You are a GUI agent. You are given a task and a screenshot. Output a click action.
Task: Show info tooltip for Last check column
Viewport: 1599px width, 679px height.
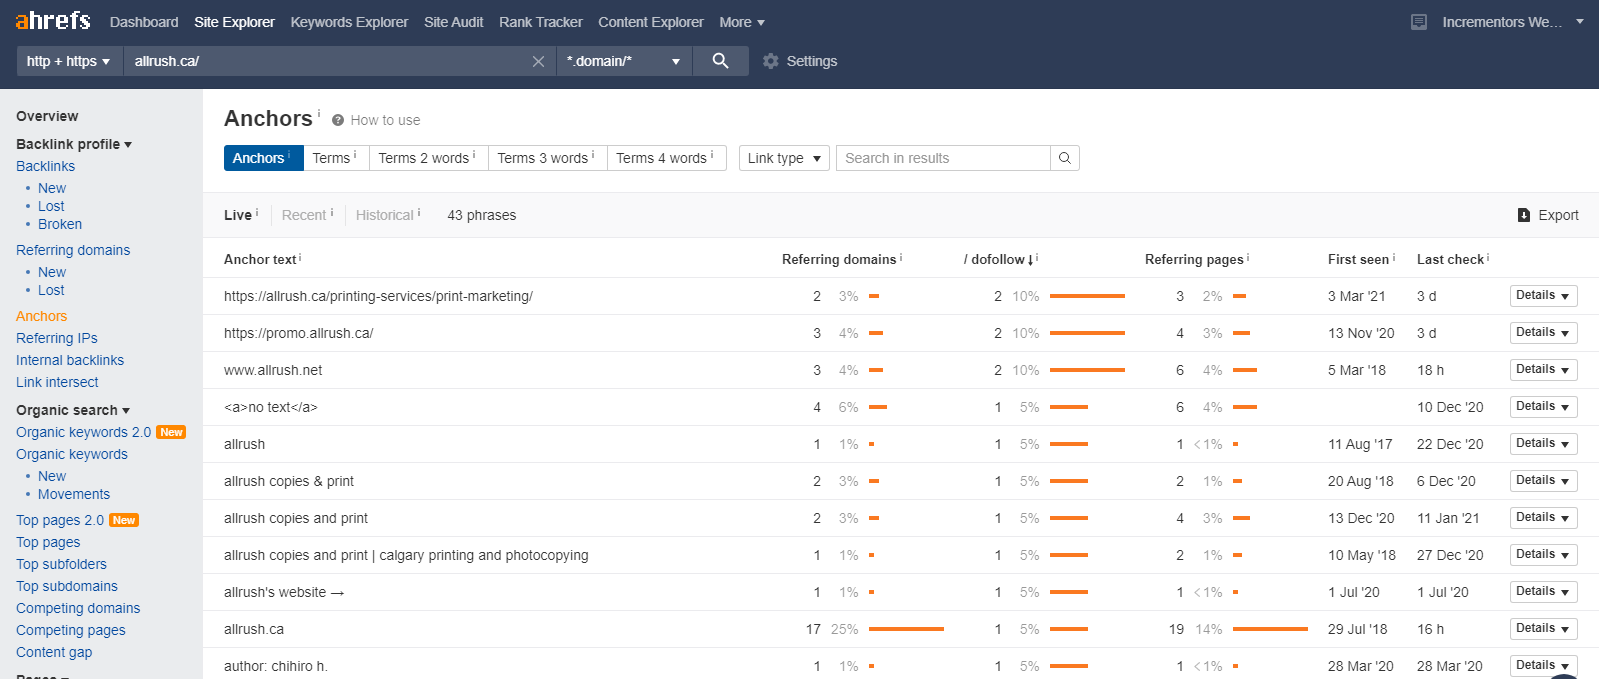click(x=1488, y=257)
